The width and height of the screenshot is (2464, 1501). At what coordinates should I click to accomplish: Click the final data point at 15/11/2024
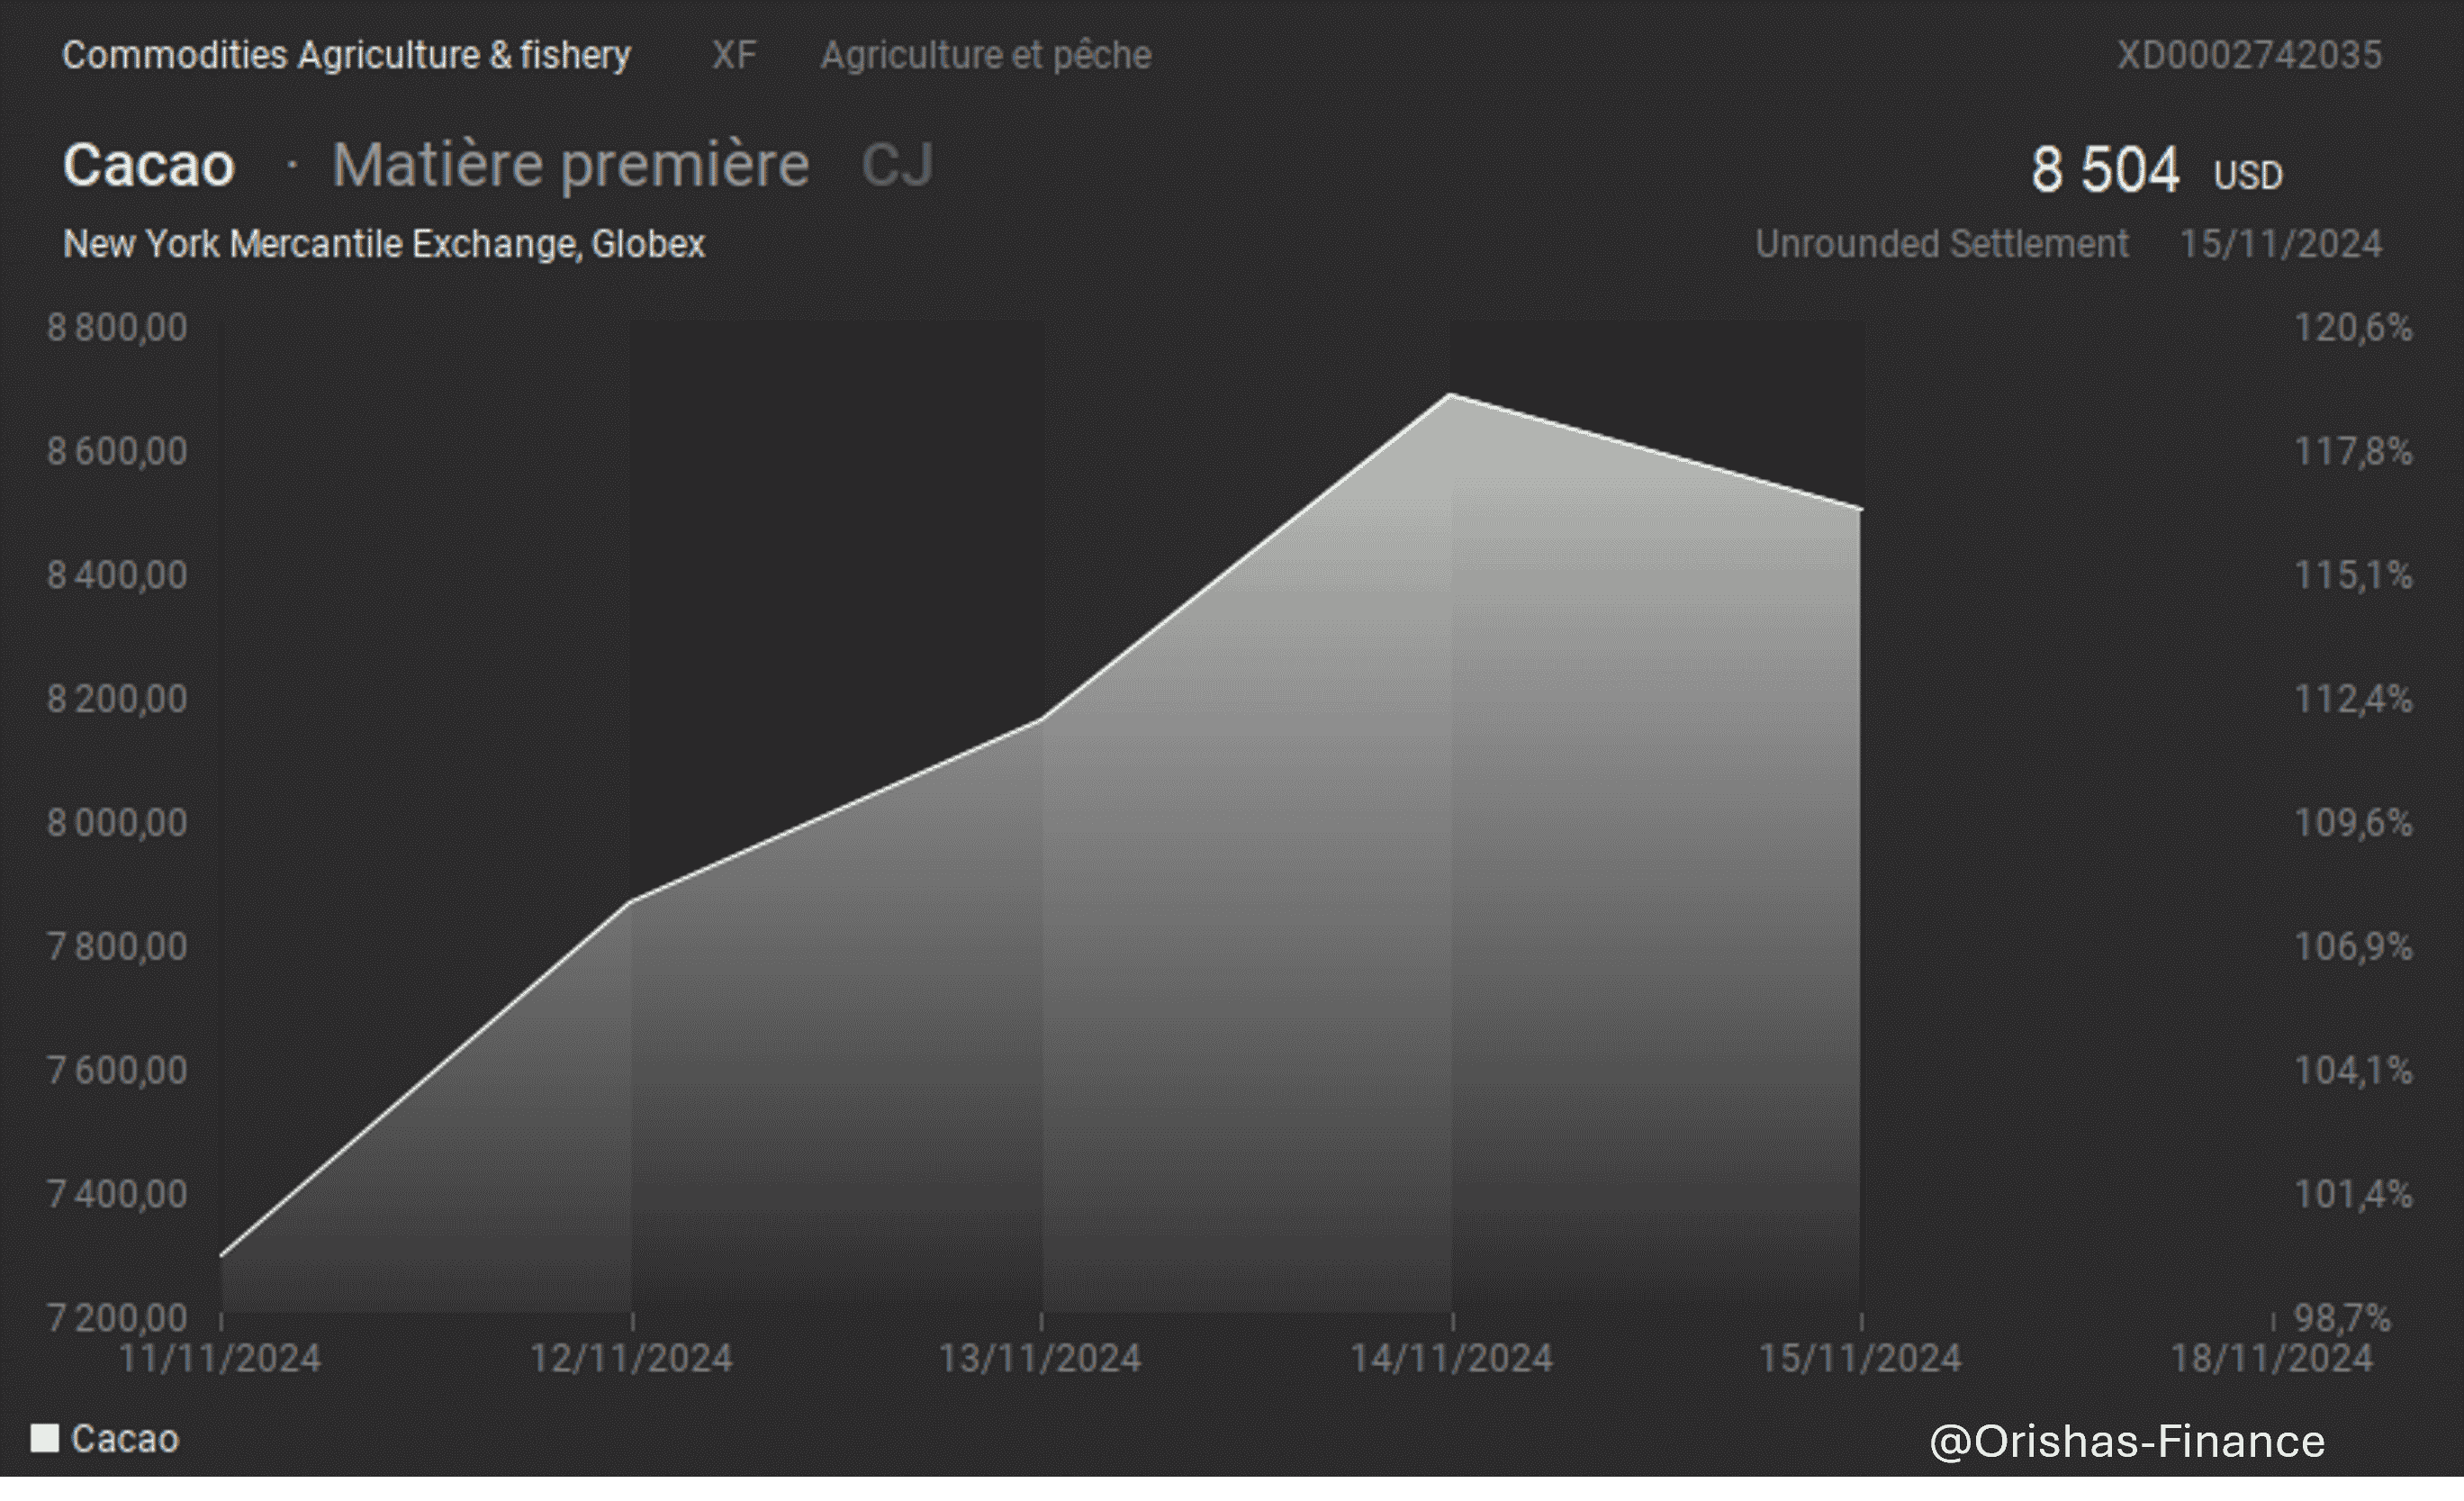[x=1861, y=509]
